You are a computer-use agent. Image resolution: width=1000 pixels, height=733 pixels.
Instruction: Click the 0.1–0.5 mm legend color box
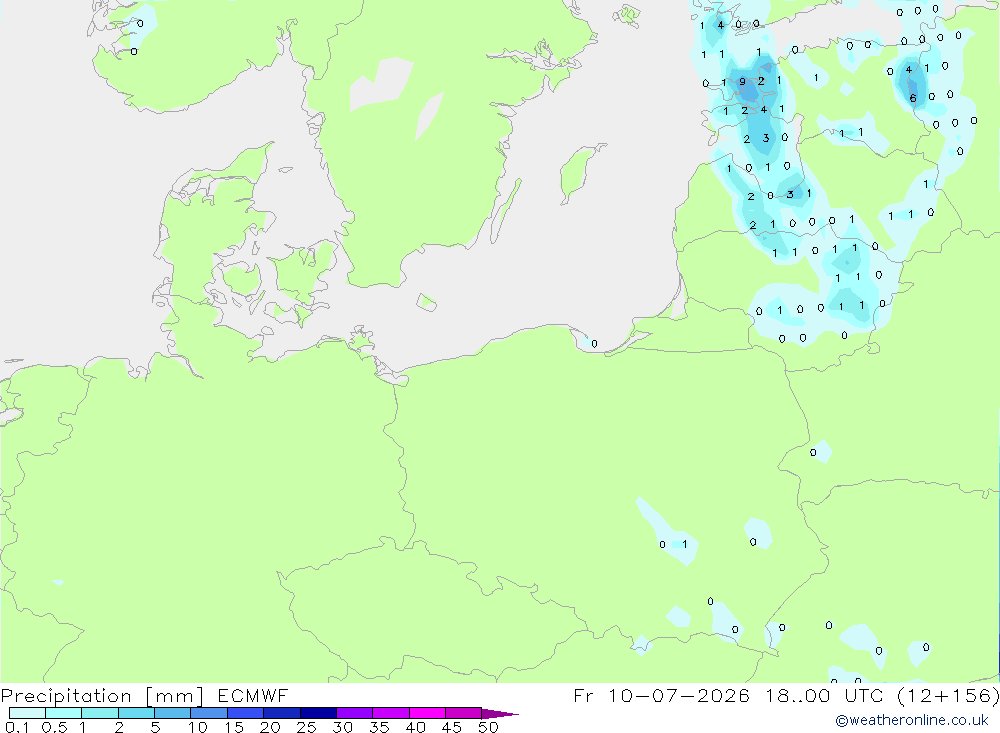27,713
